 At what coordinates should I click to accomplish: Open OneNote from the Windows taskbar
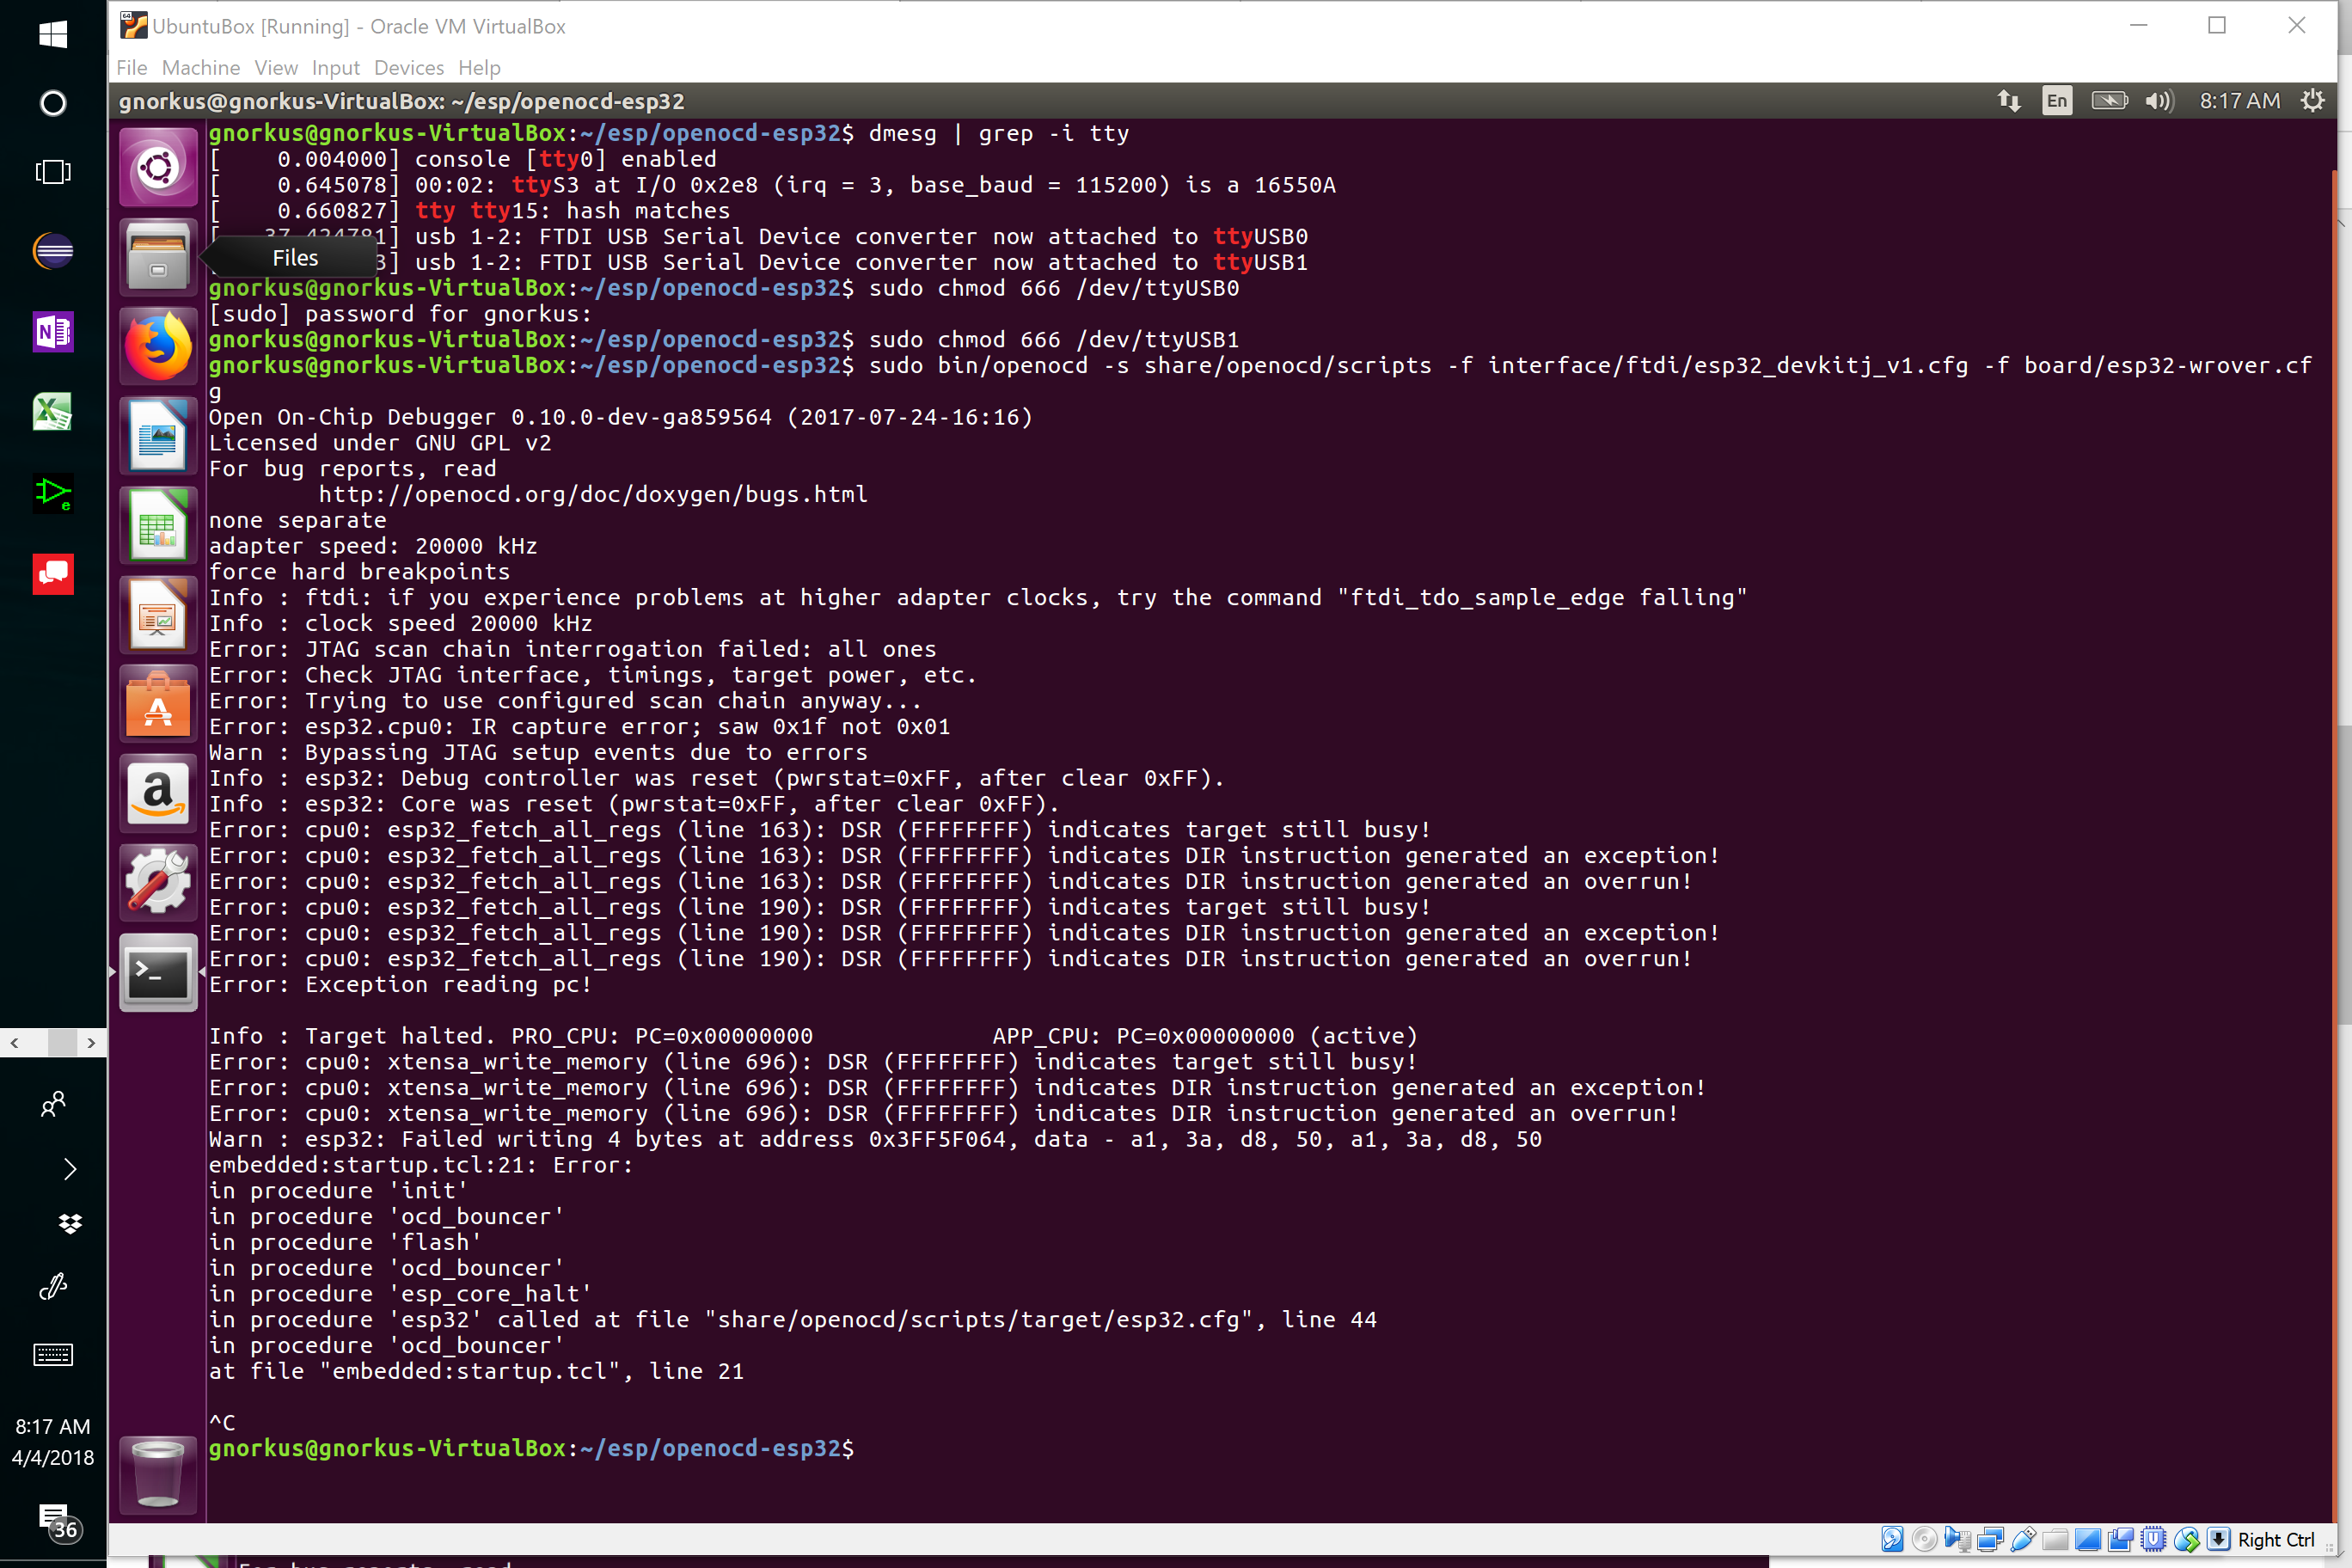point(53,331)
